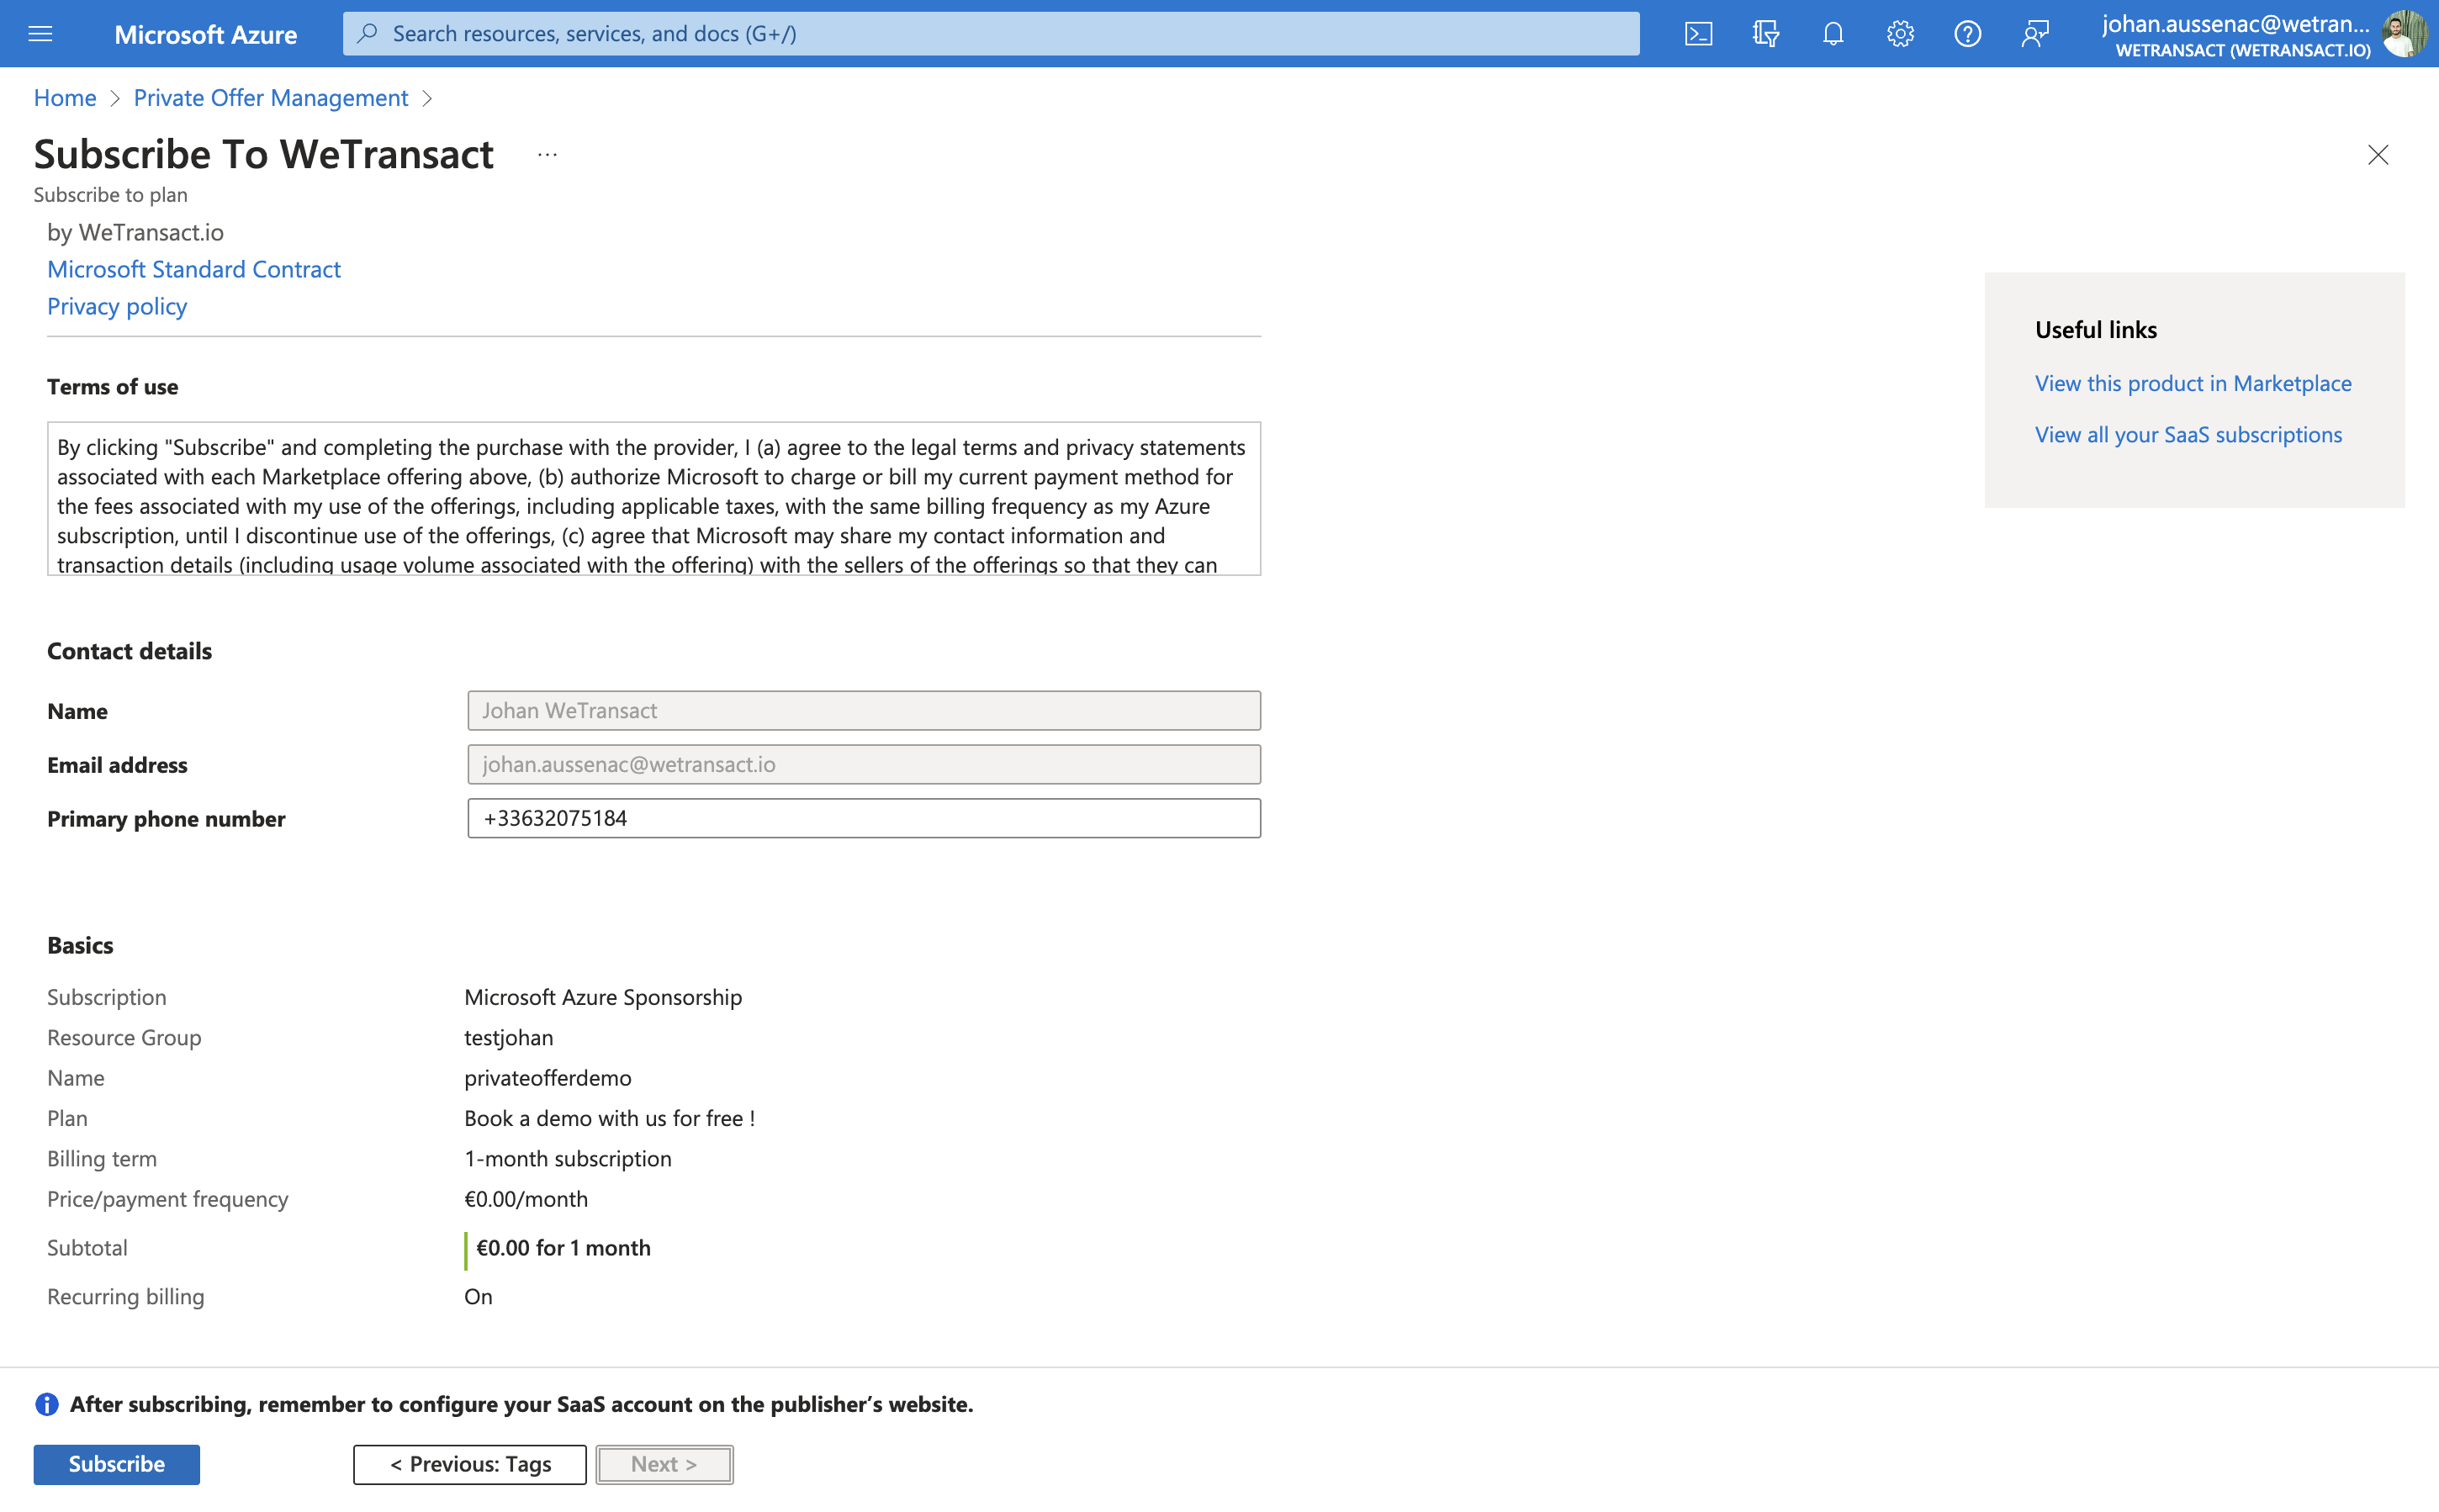Go back to Previous: Tags
Screen dimensions: 2439x1512
470,1464
